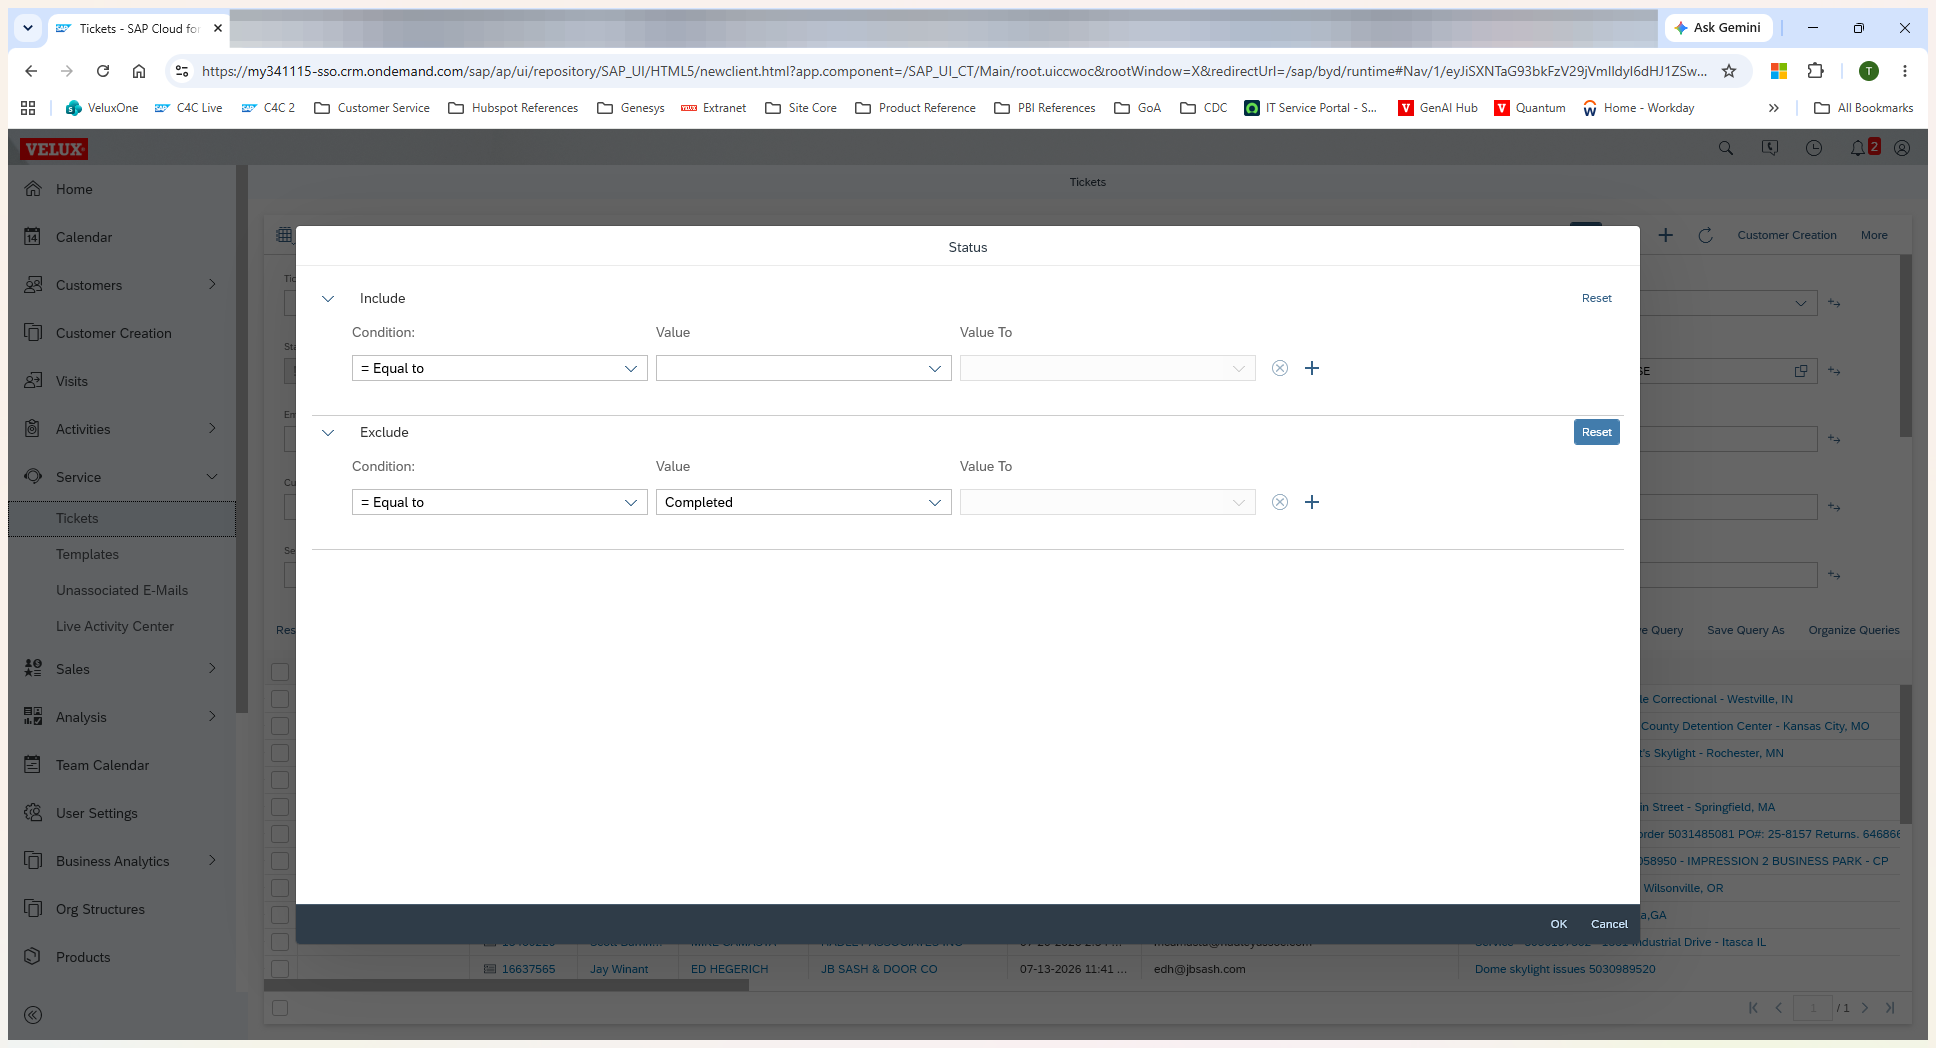Cancel the Status dialog
This screenshot has height=1048, width=1936.
point(1609,924)
